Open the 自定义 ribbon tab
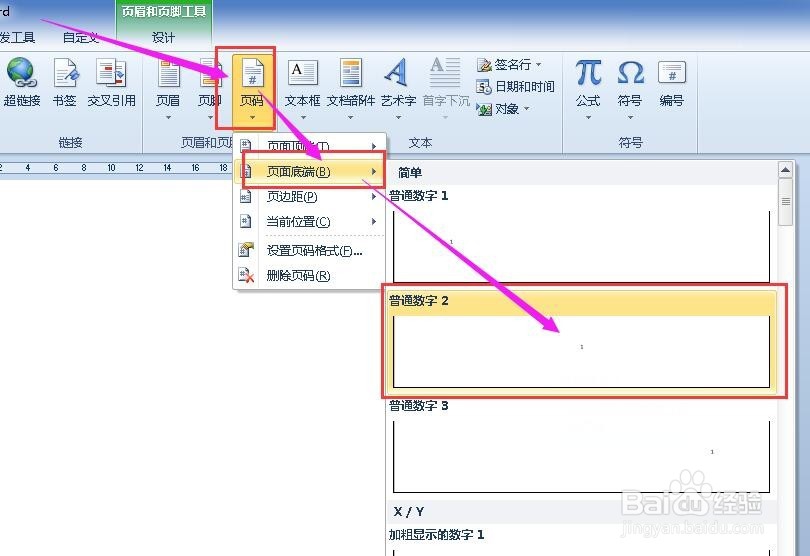This screenshot has height=556, width=810. [x=80, y=37]
